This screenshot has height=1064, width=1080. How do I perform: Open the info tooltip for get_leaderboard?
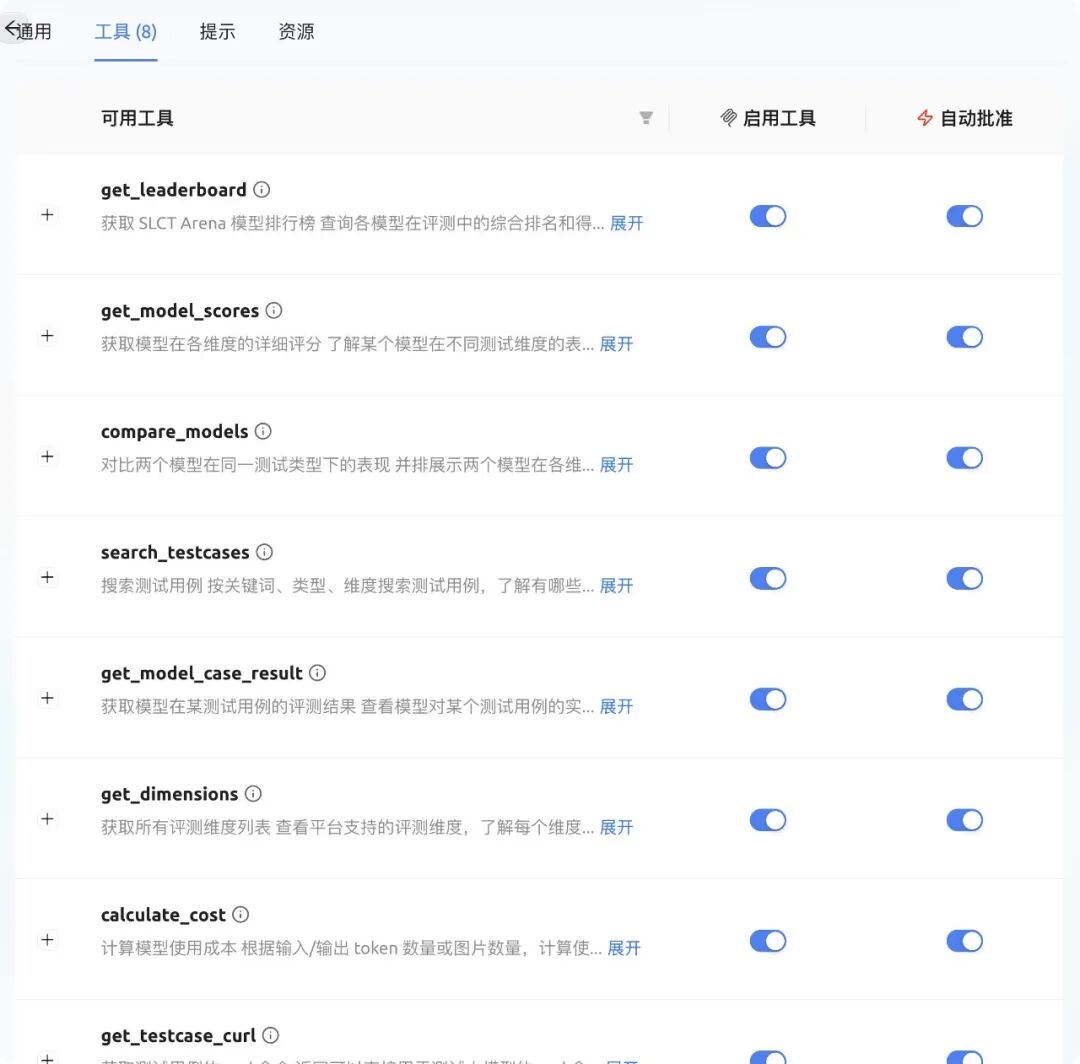point(261,189)
